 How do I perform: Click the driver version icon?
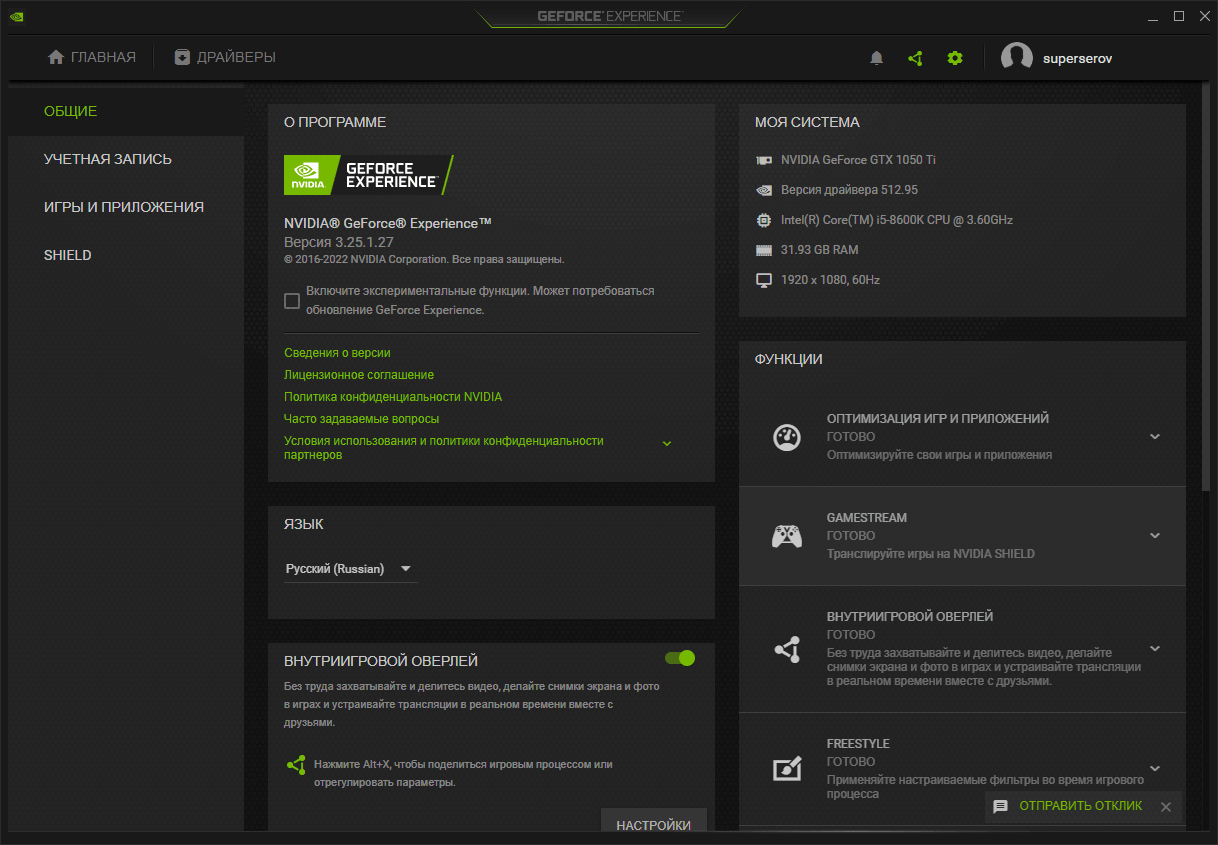(764, 190)
